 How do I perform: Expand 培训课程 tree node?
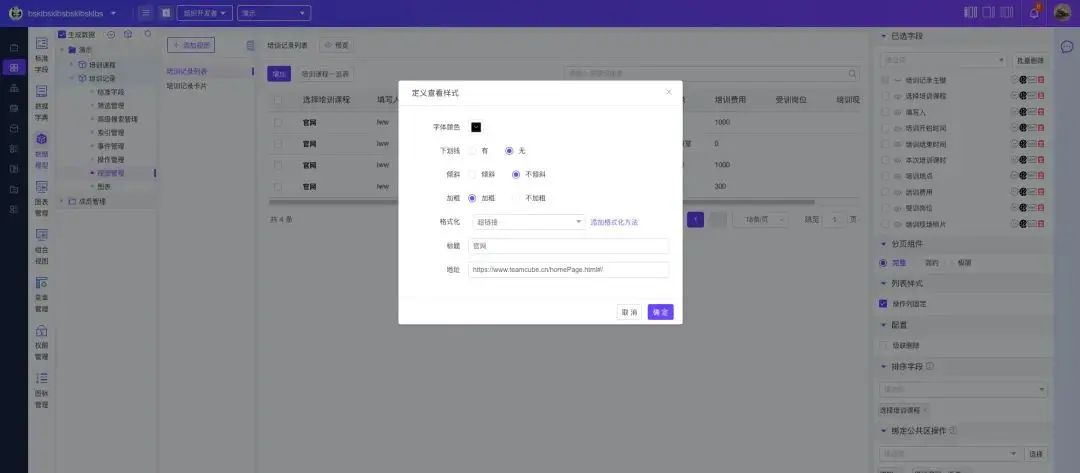click(71, 65)
